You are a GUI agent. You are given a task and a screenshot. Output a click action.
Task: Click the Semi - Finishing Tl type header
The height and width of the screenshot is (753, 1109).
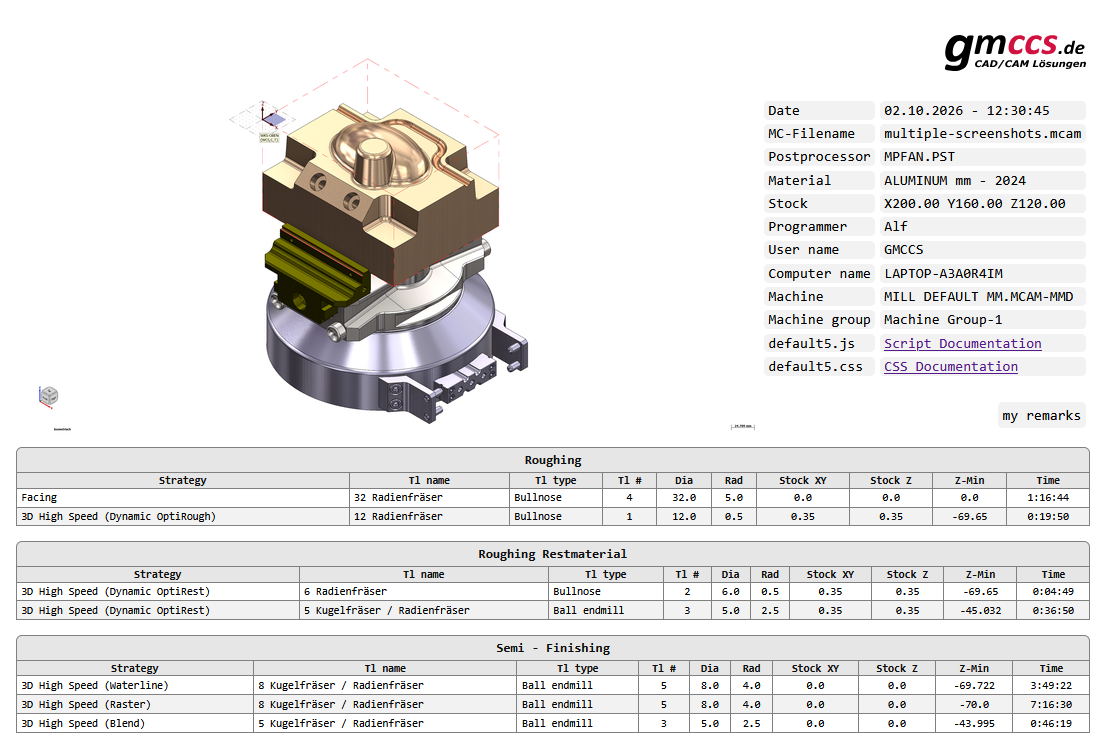click(577, 669)
